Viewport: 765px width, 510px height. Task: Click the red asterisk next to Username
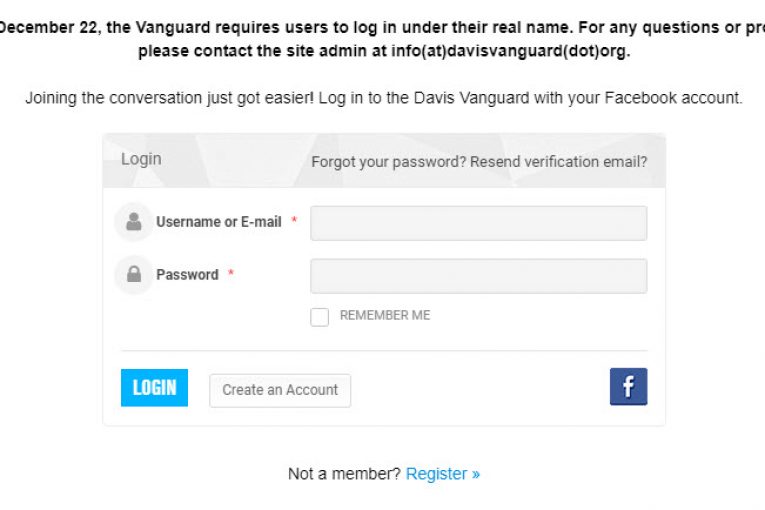294,221
